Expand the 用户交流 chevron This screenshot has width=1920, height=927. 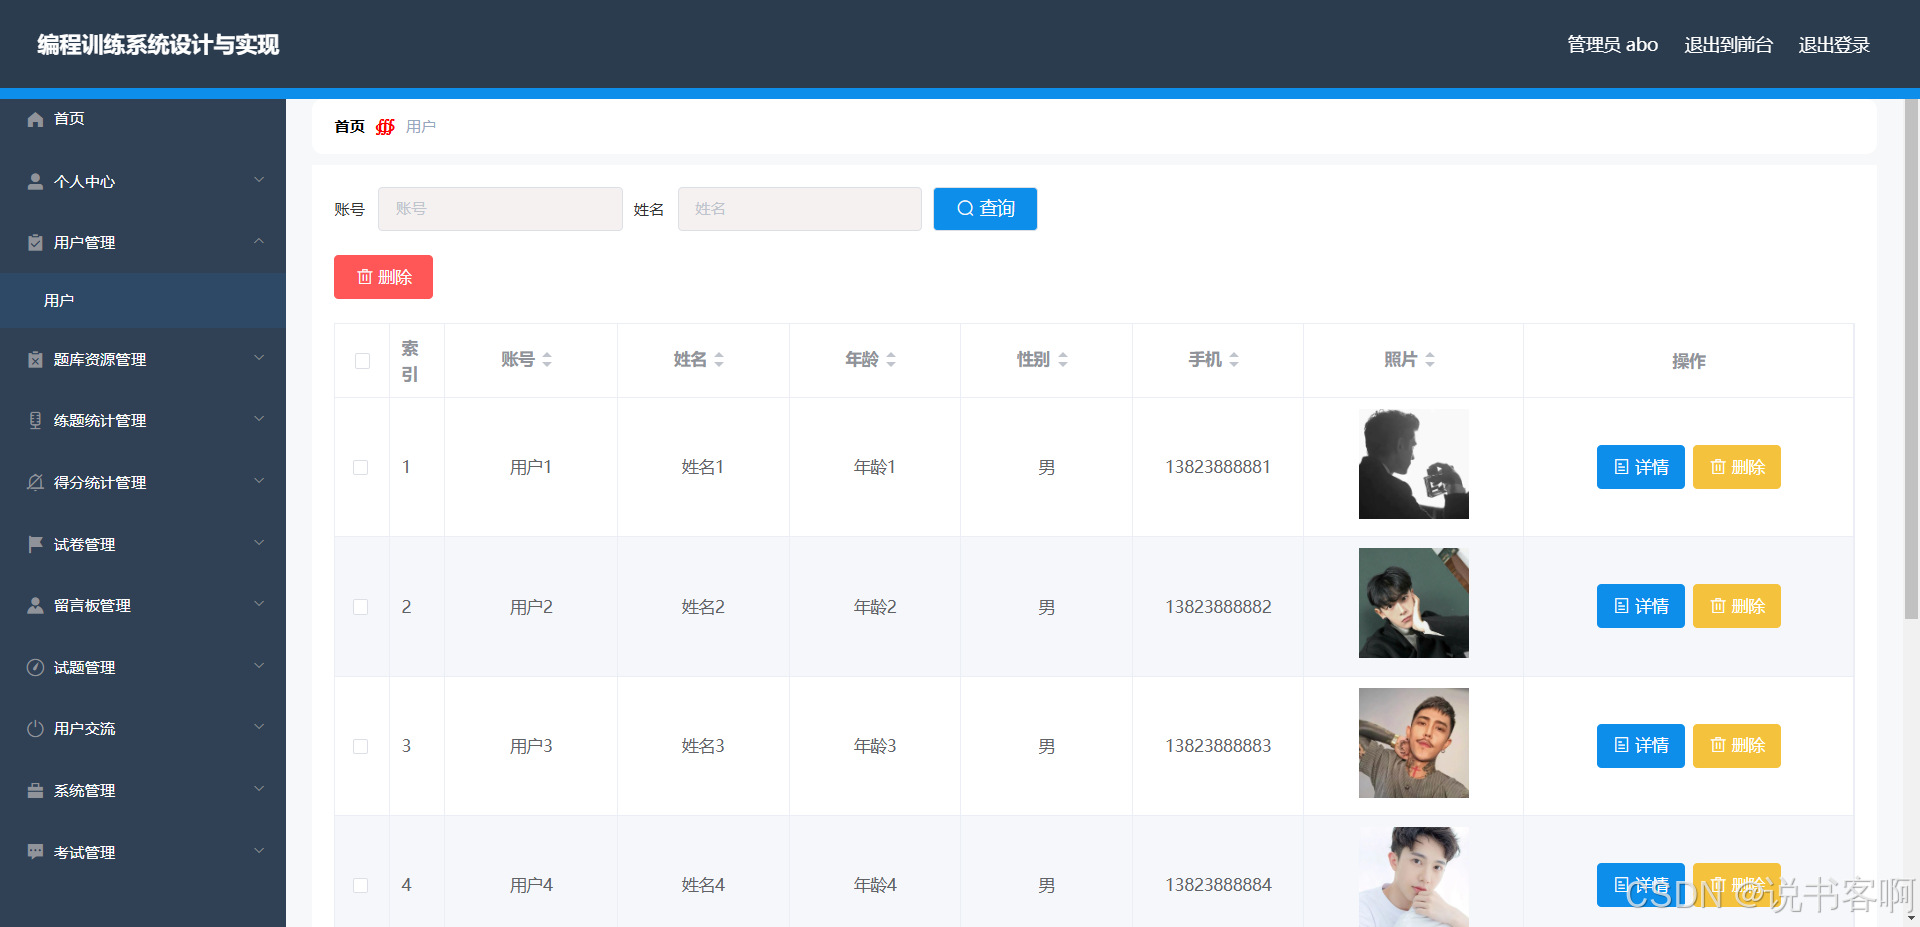(x=259, y=727)
